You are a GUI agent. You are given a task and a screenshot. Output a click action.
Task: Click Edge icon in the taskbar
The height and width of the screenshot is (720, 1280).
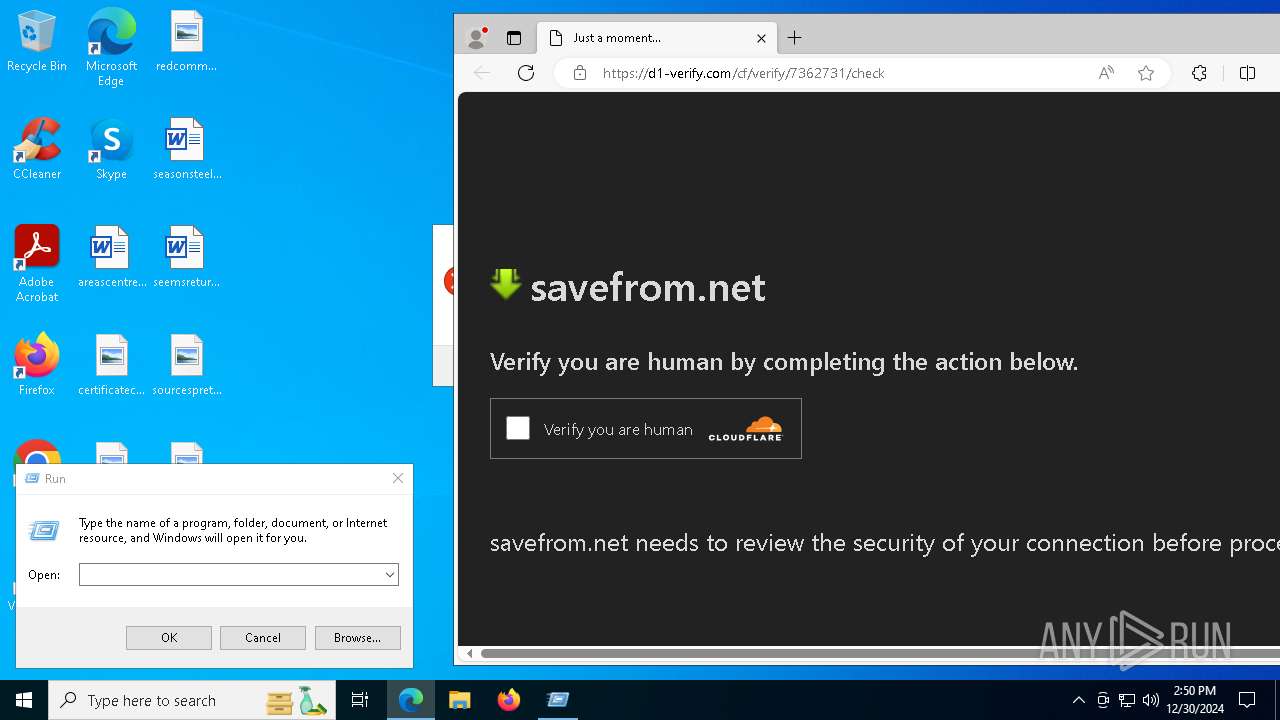click(411, 700)
